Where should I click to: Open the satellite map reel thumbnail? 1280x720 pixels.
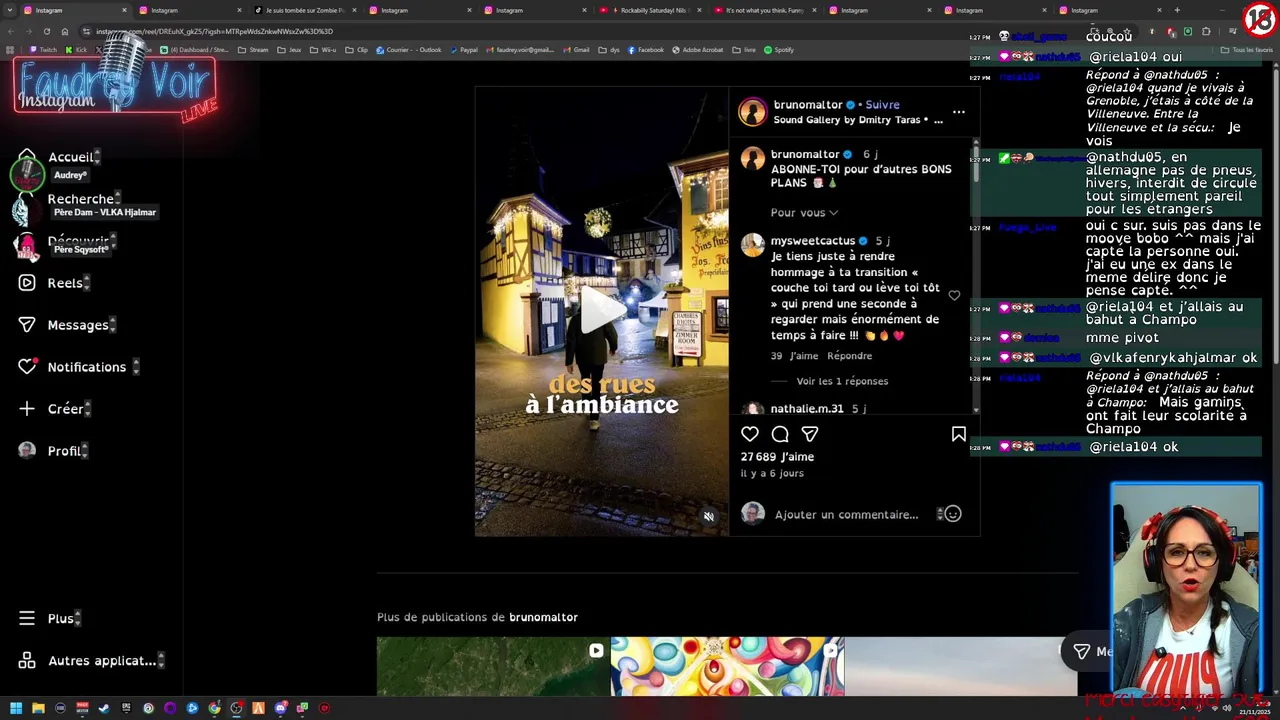pos(493,666)
